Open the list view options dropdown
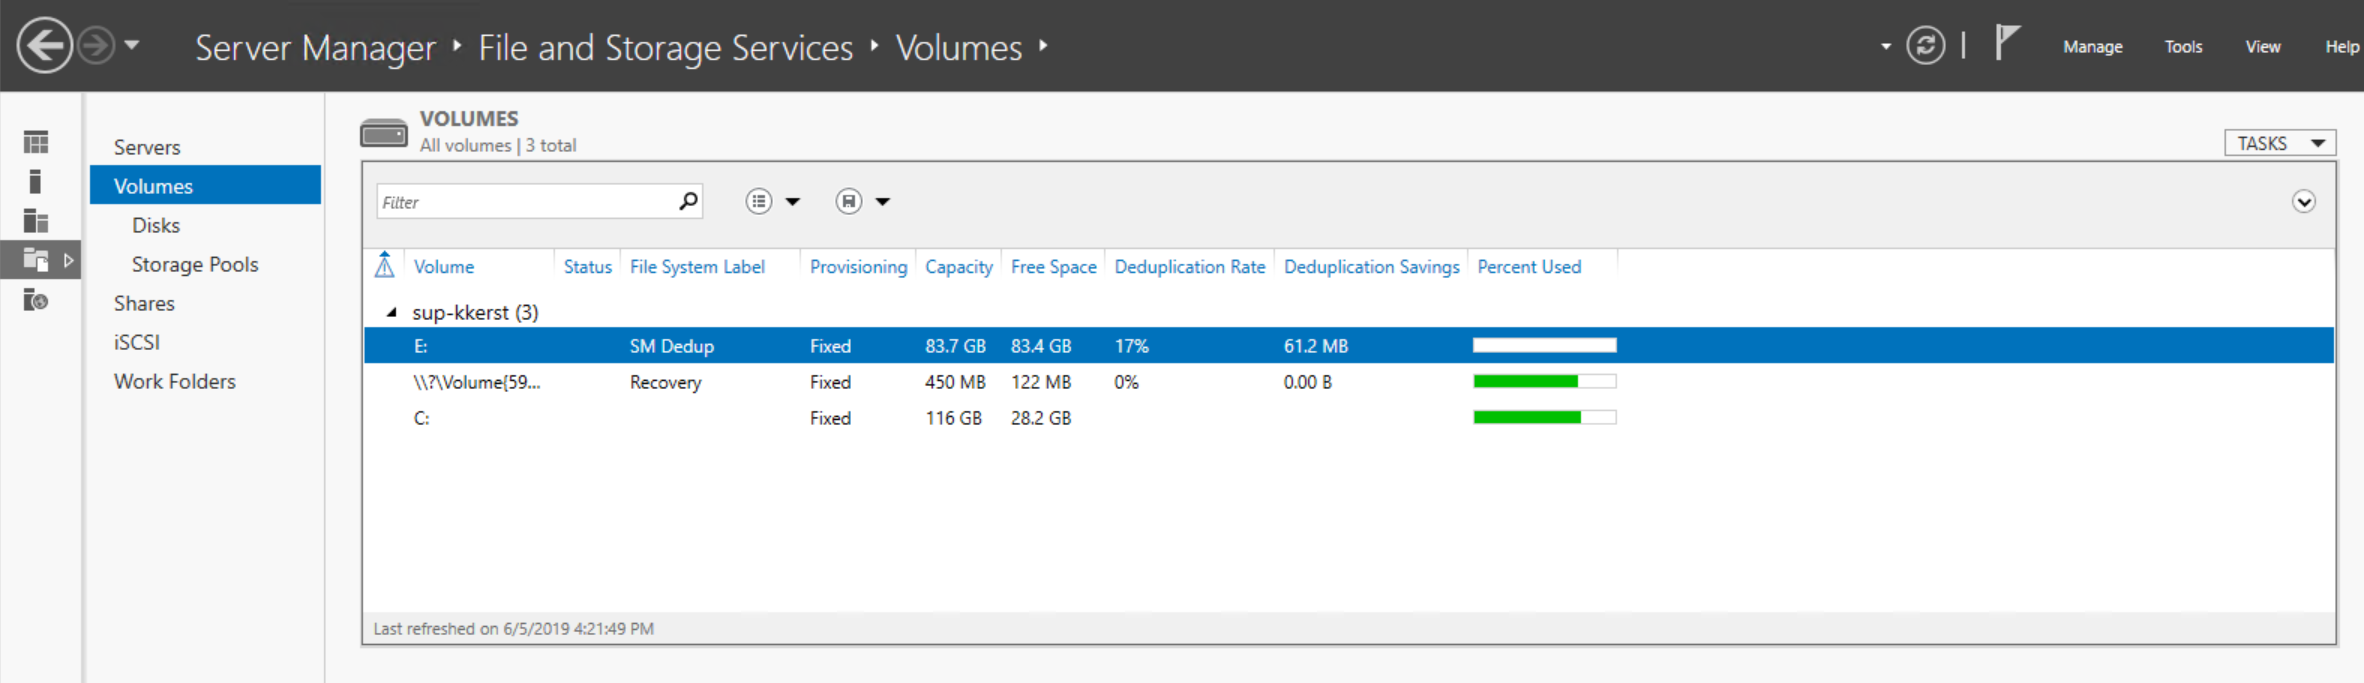 [773, 202]
